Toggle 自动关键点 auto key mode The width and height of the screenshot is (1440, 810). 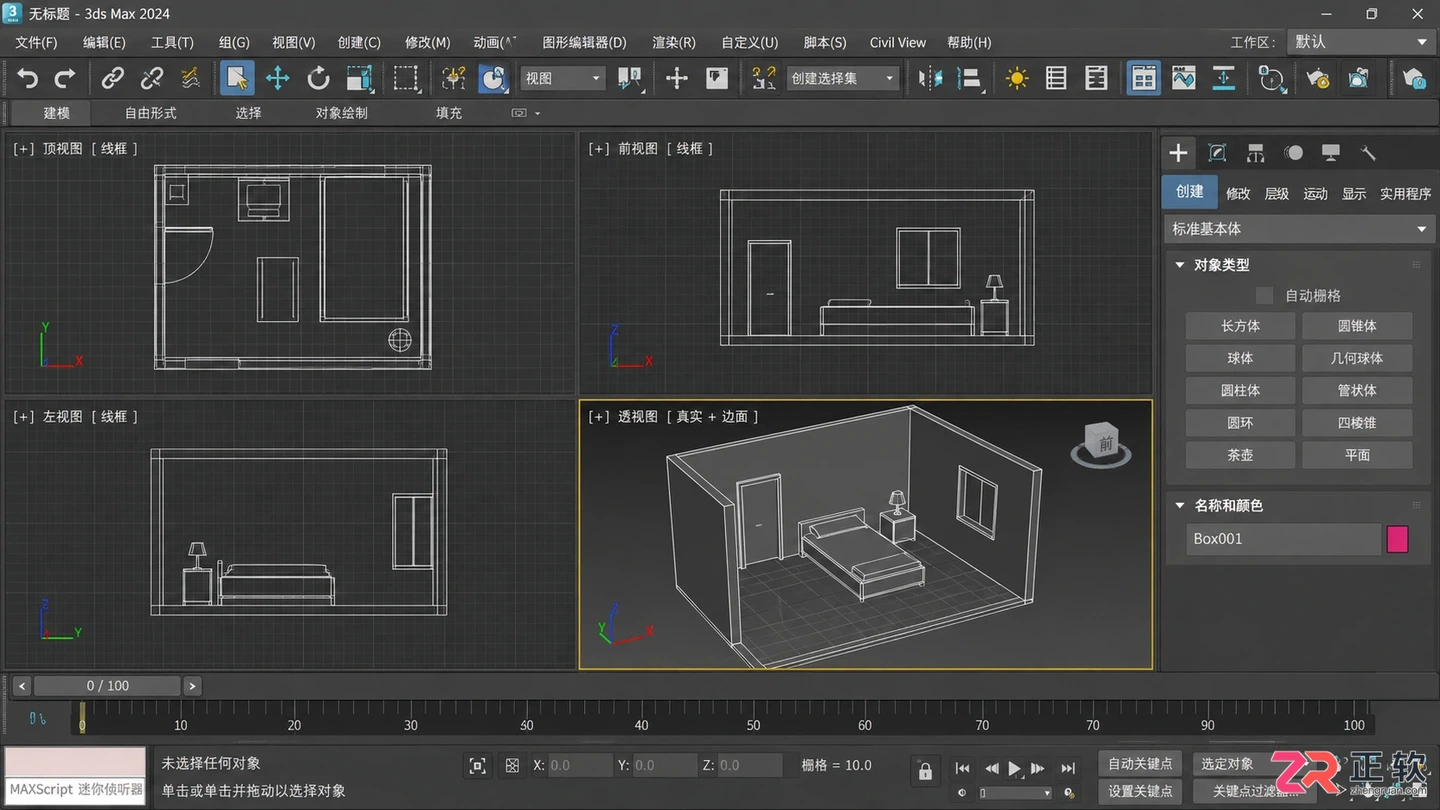coord(1140,764)
